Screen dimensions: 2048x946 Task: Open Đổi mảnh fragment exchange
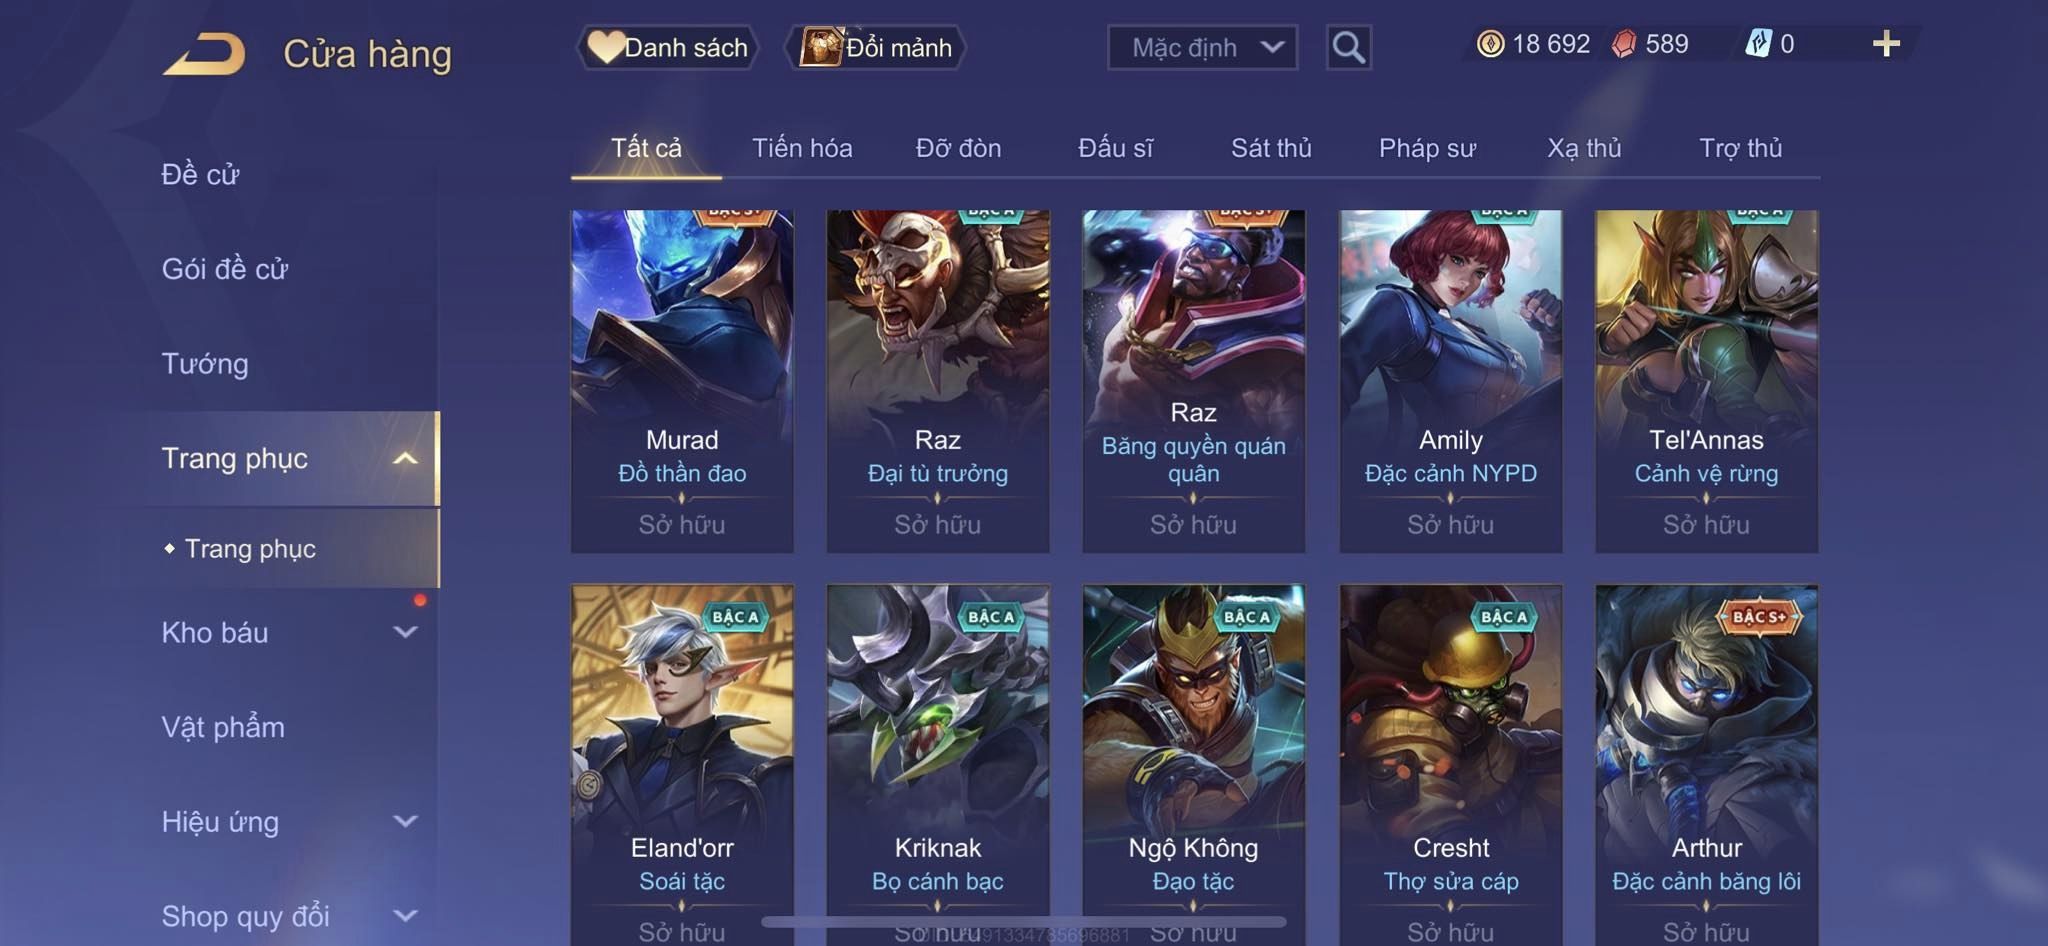[875, 47]
